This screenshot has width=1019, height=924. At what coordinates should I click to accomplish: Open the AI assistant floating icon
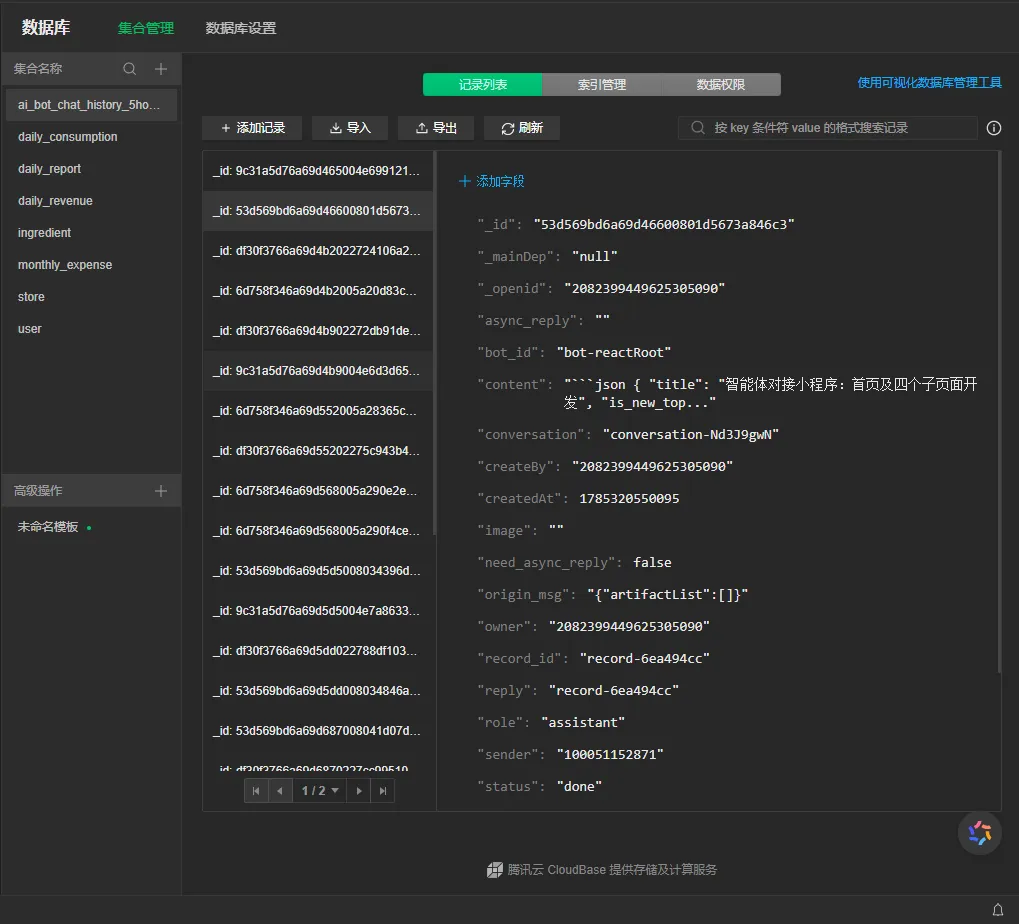click(979, 833)
